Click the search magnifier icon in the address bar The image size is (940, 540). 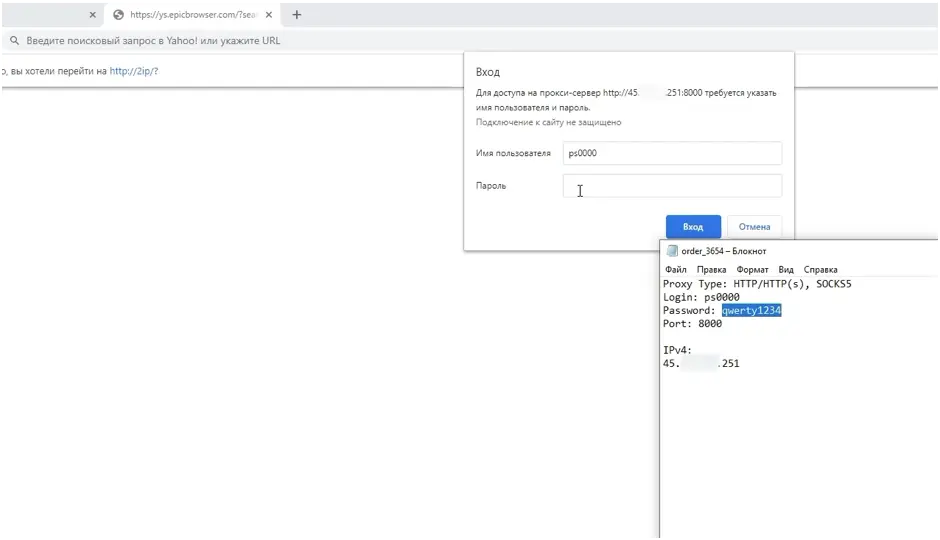(15, 41)
